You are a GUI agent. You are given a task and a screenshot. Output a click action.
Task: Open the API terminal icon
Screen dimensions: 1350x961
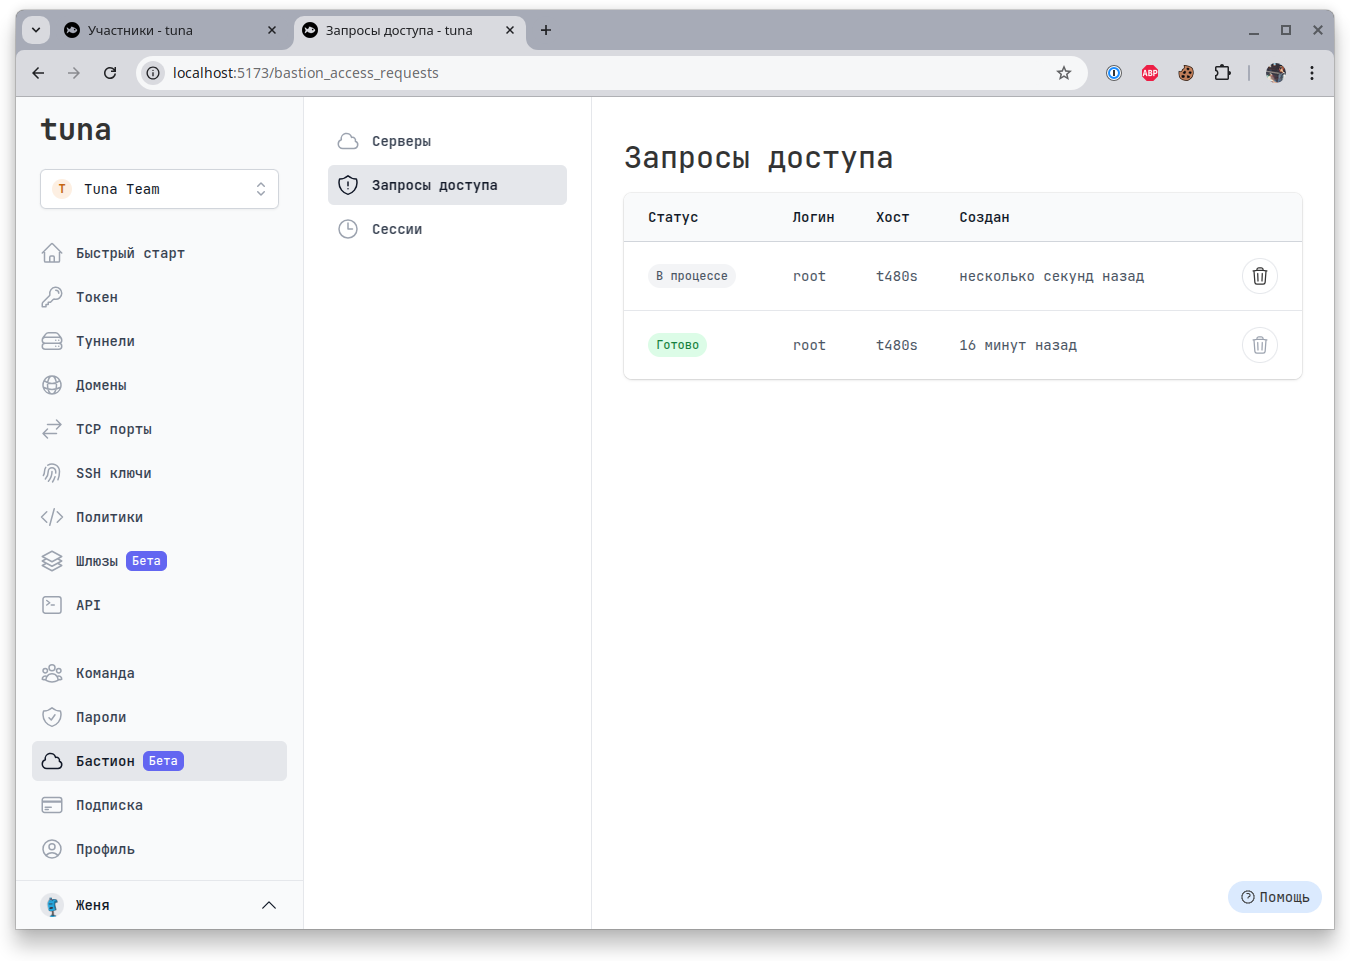pyautogui.click(x=52, y=605)
